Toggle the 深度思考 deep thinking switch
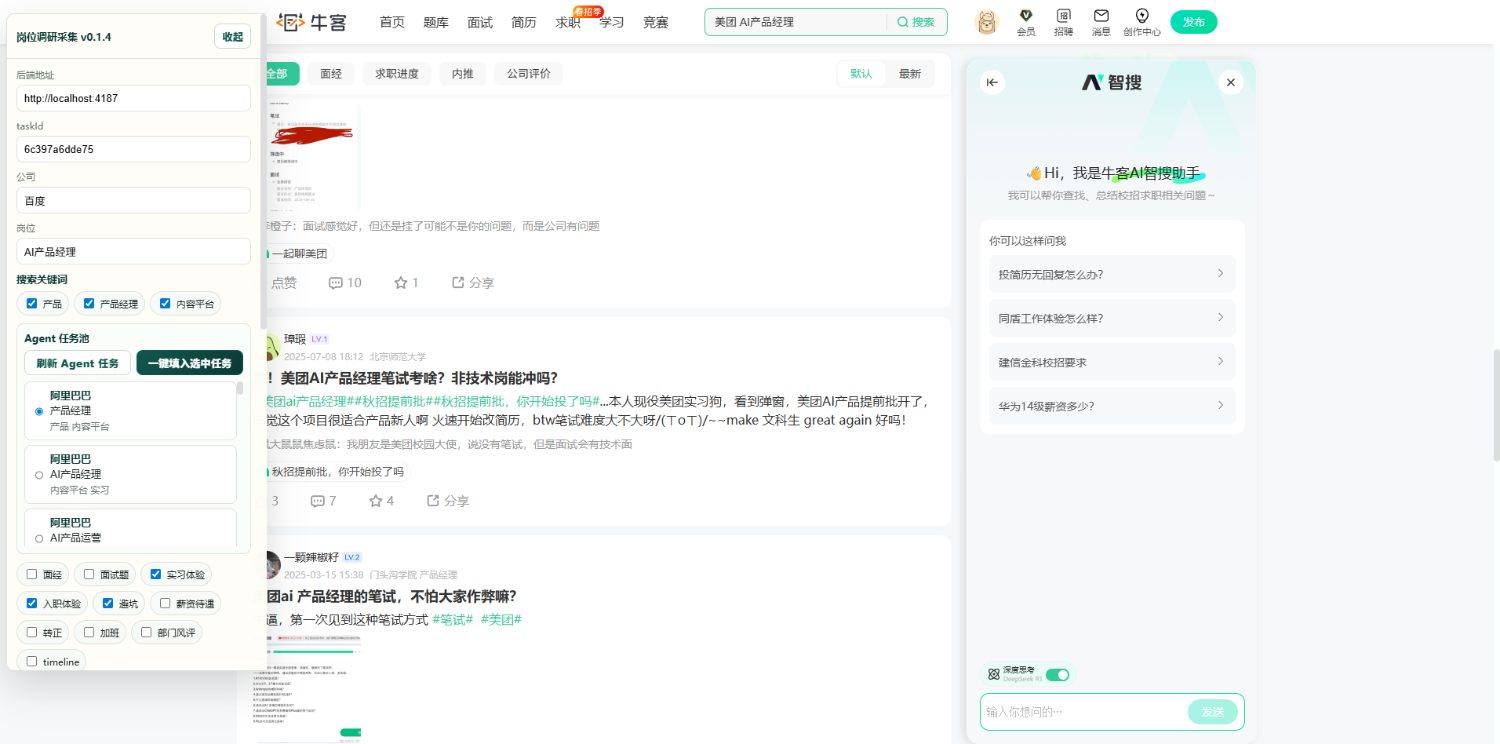Image resolution: width=1500 pixels, height=744 pixels. [x=1057, y=675]
